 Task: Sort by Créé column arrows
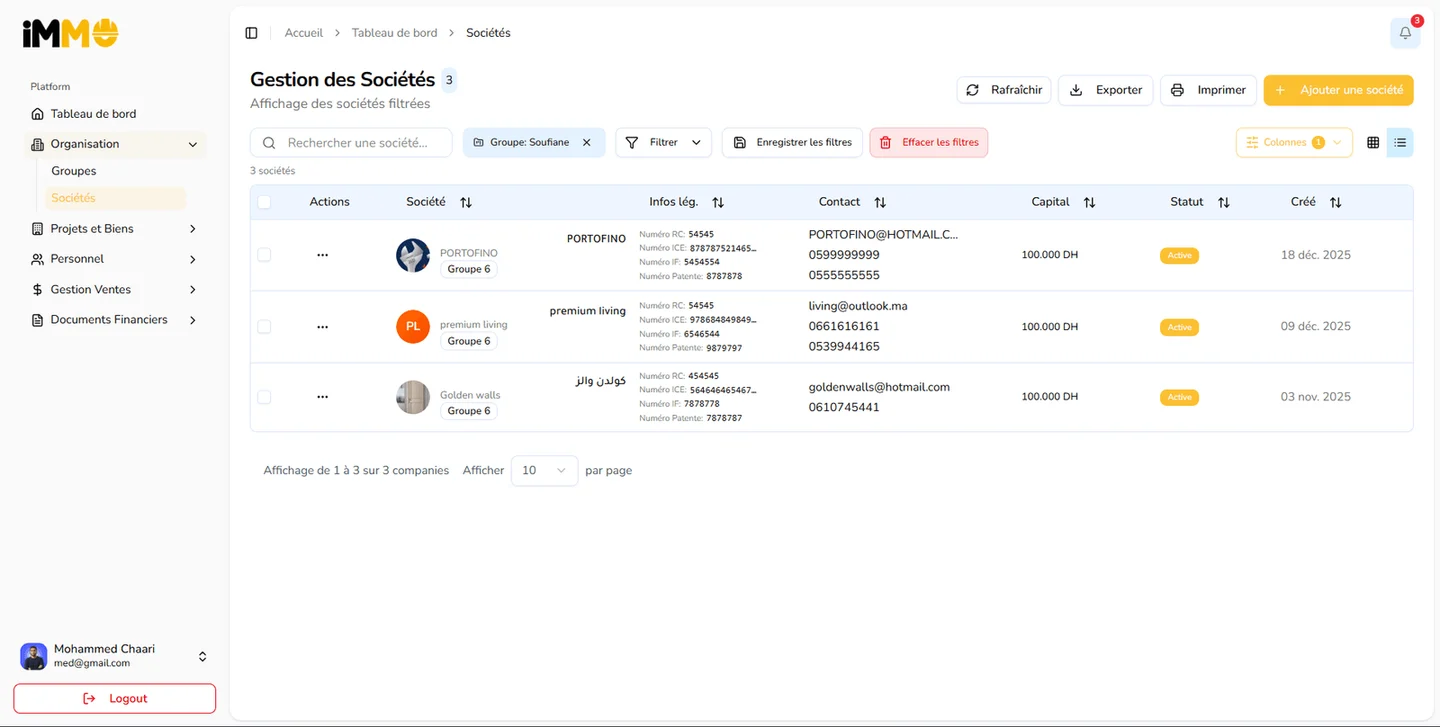(1335, 202)
